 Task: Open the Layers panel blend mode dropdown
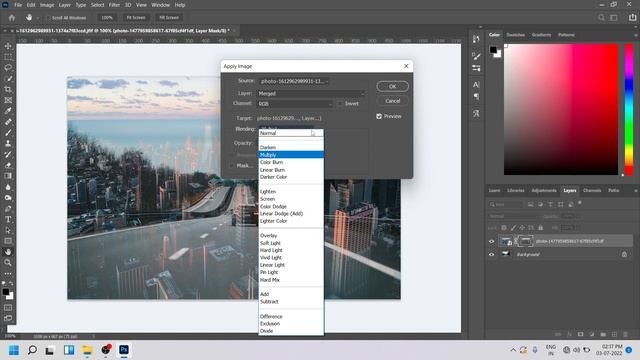(513, 216)
